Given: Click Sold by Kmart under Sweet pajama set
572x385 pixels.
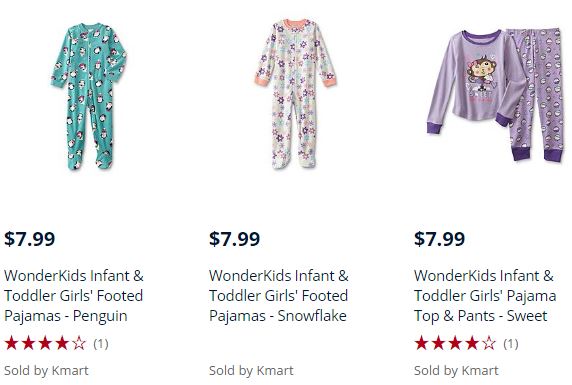Looking at the screenshot, I should [x=456, y=371].
